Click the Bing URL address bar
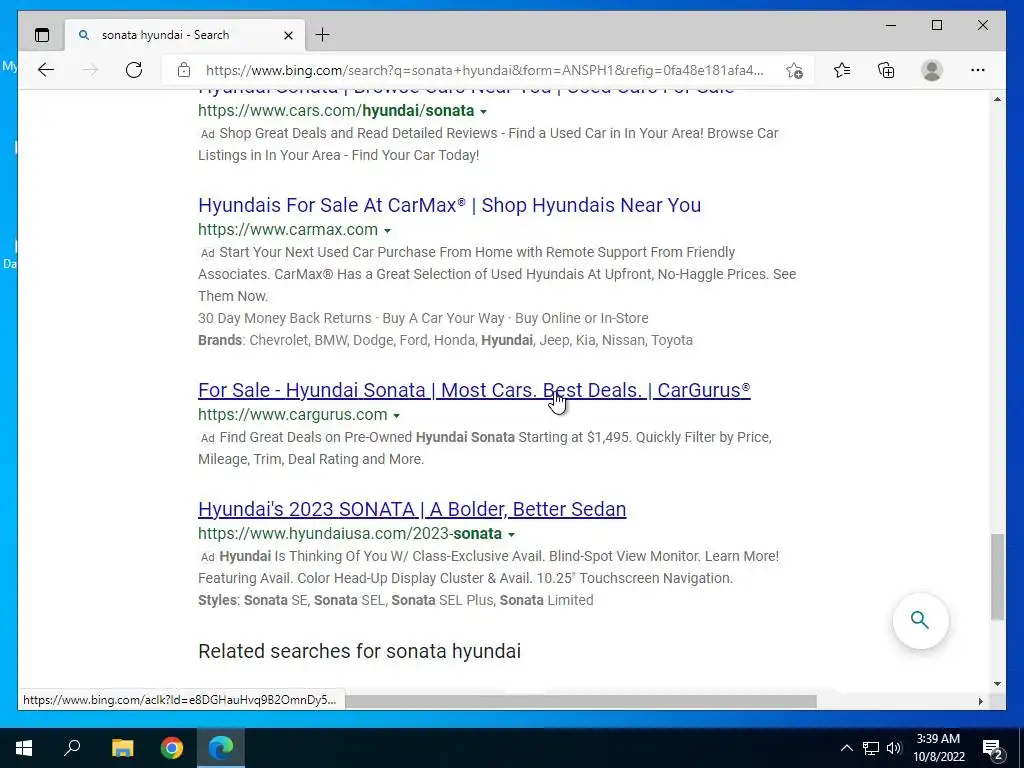1024x768 pixels. (485, 70)
